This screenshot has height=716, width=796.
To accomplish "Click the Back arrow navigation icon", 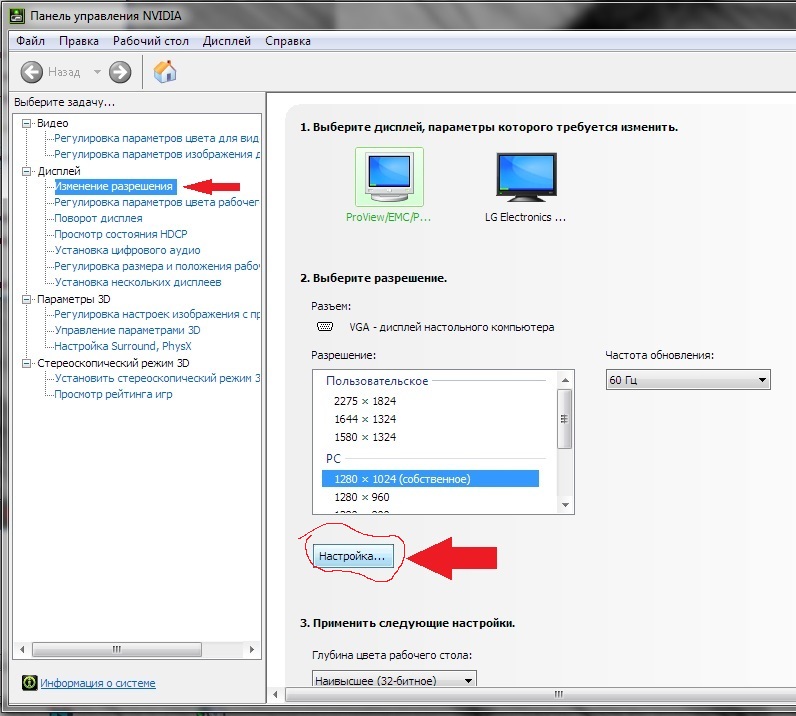I will [32, 72].
